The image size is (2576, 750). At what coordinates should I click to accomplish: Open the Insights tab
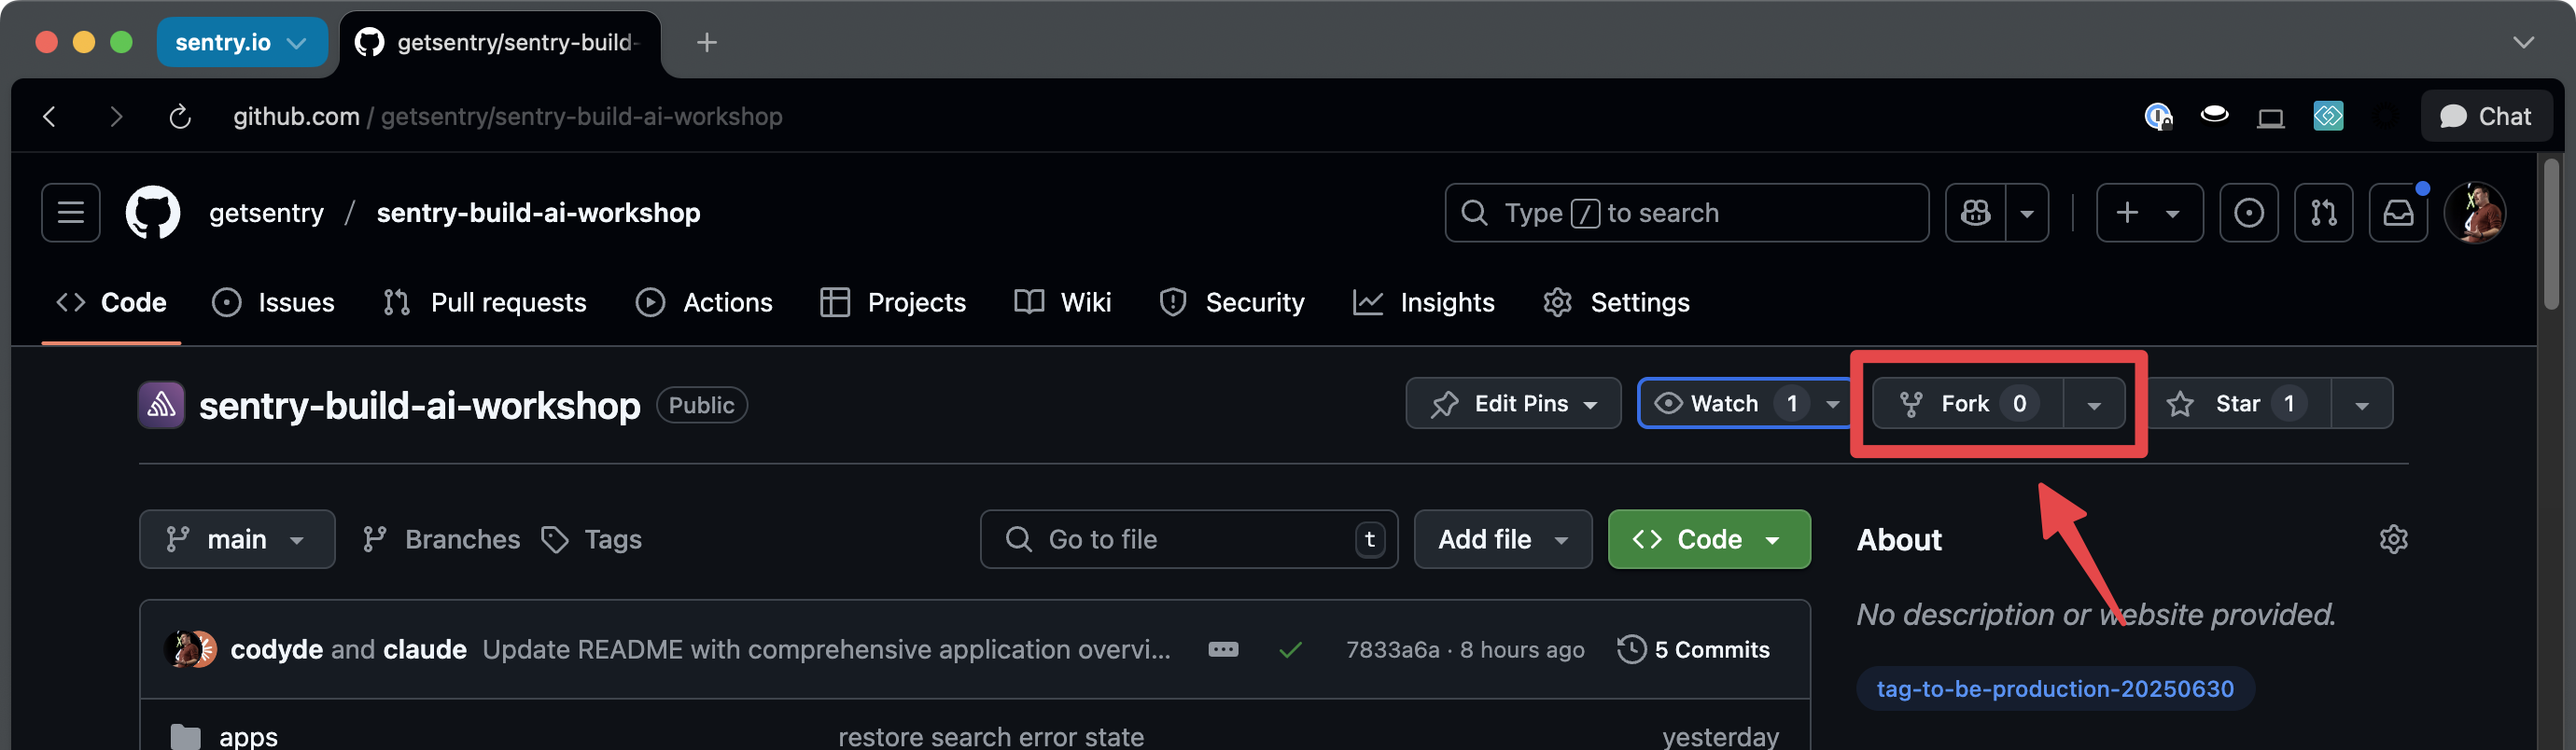(1423, 303)
